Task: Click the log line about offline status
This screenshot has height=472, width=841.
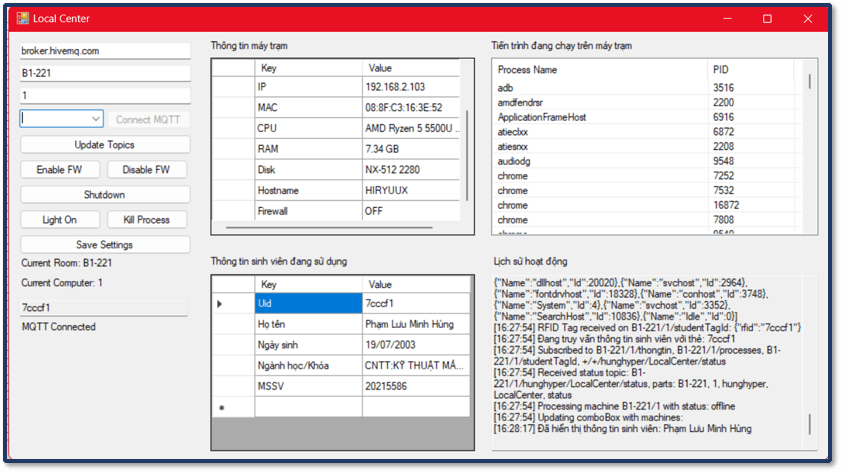Action: [615, 407]
